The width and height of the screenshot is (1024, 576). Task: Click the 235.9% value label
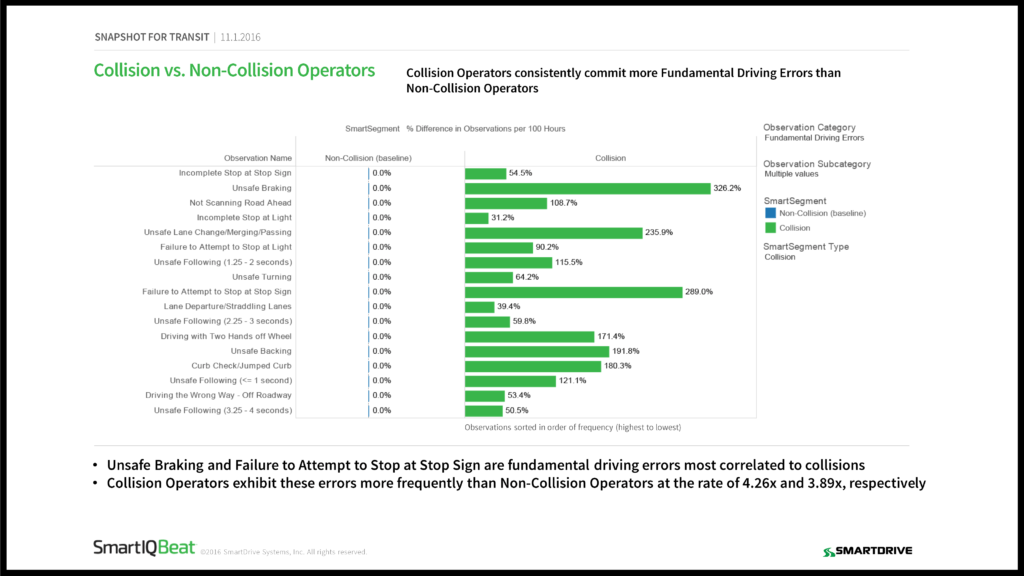[659, 232]
